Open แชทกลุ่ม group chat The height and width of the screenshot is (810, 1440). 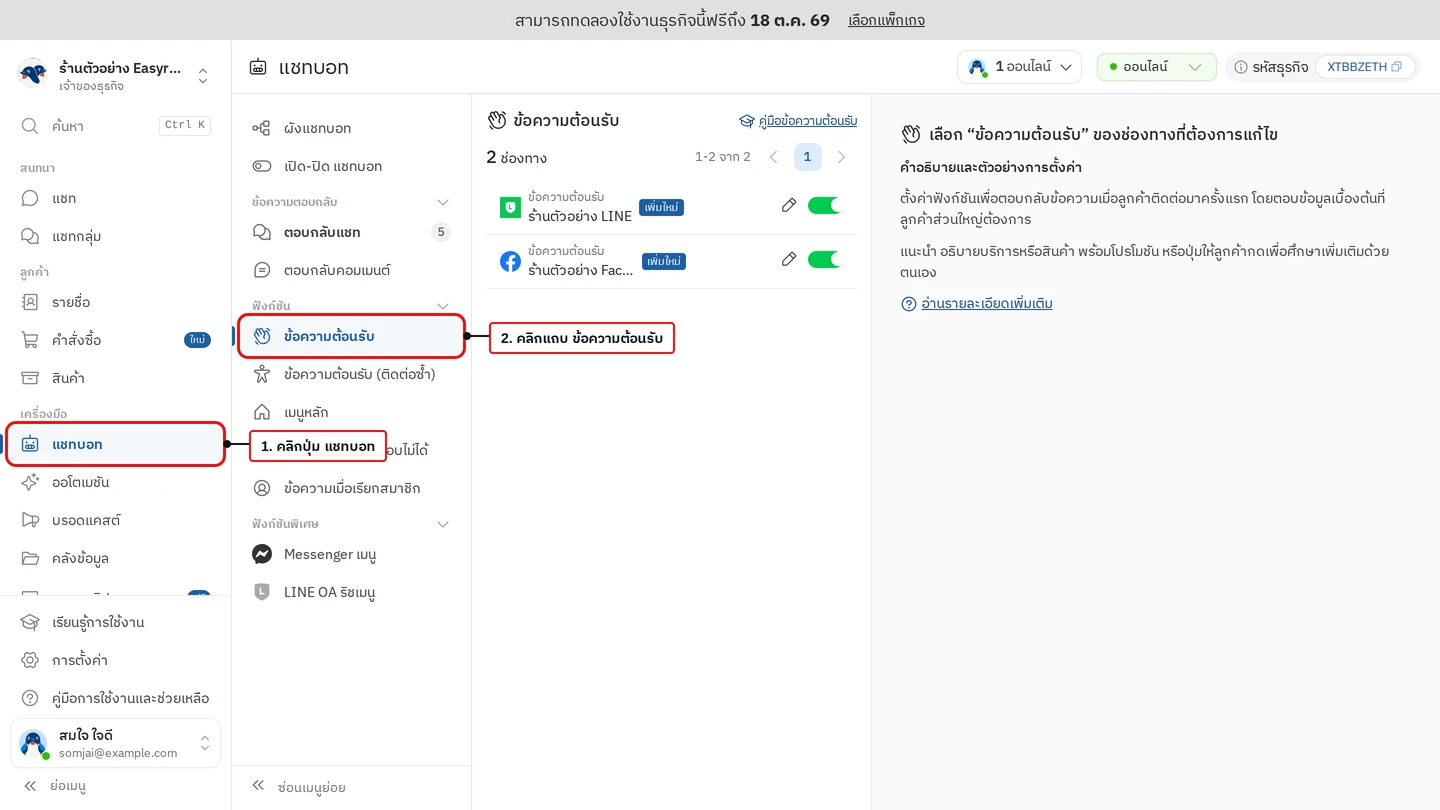pos(116,236)
